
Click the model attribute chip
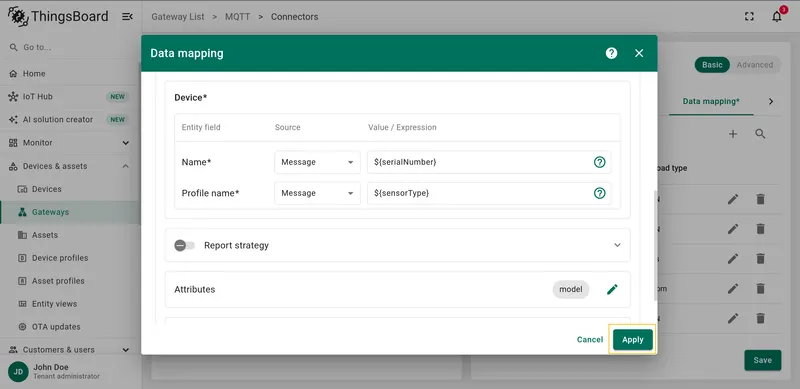click(x=570, y=289)
